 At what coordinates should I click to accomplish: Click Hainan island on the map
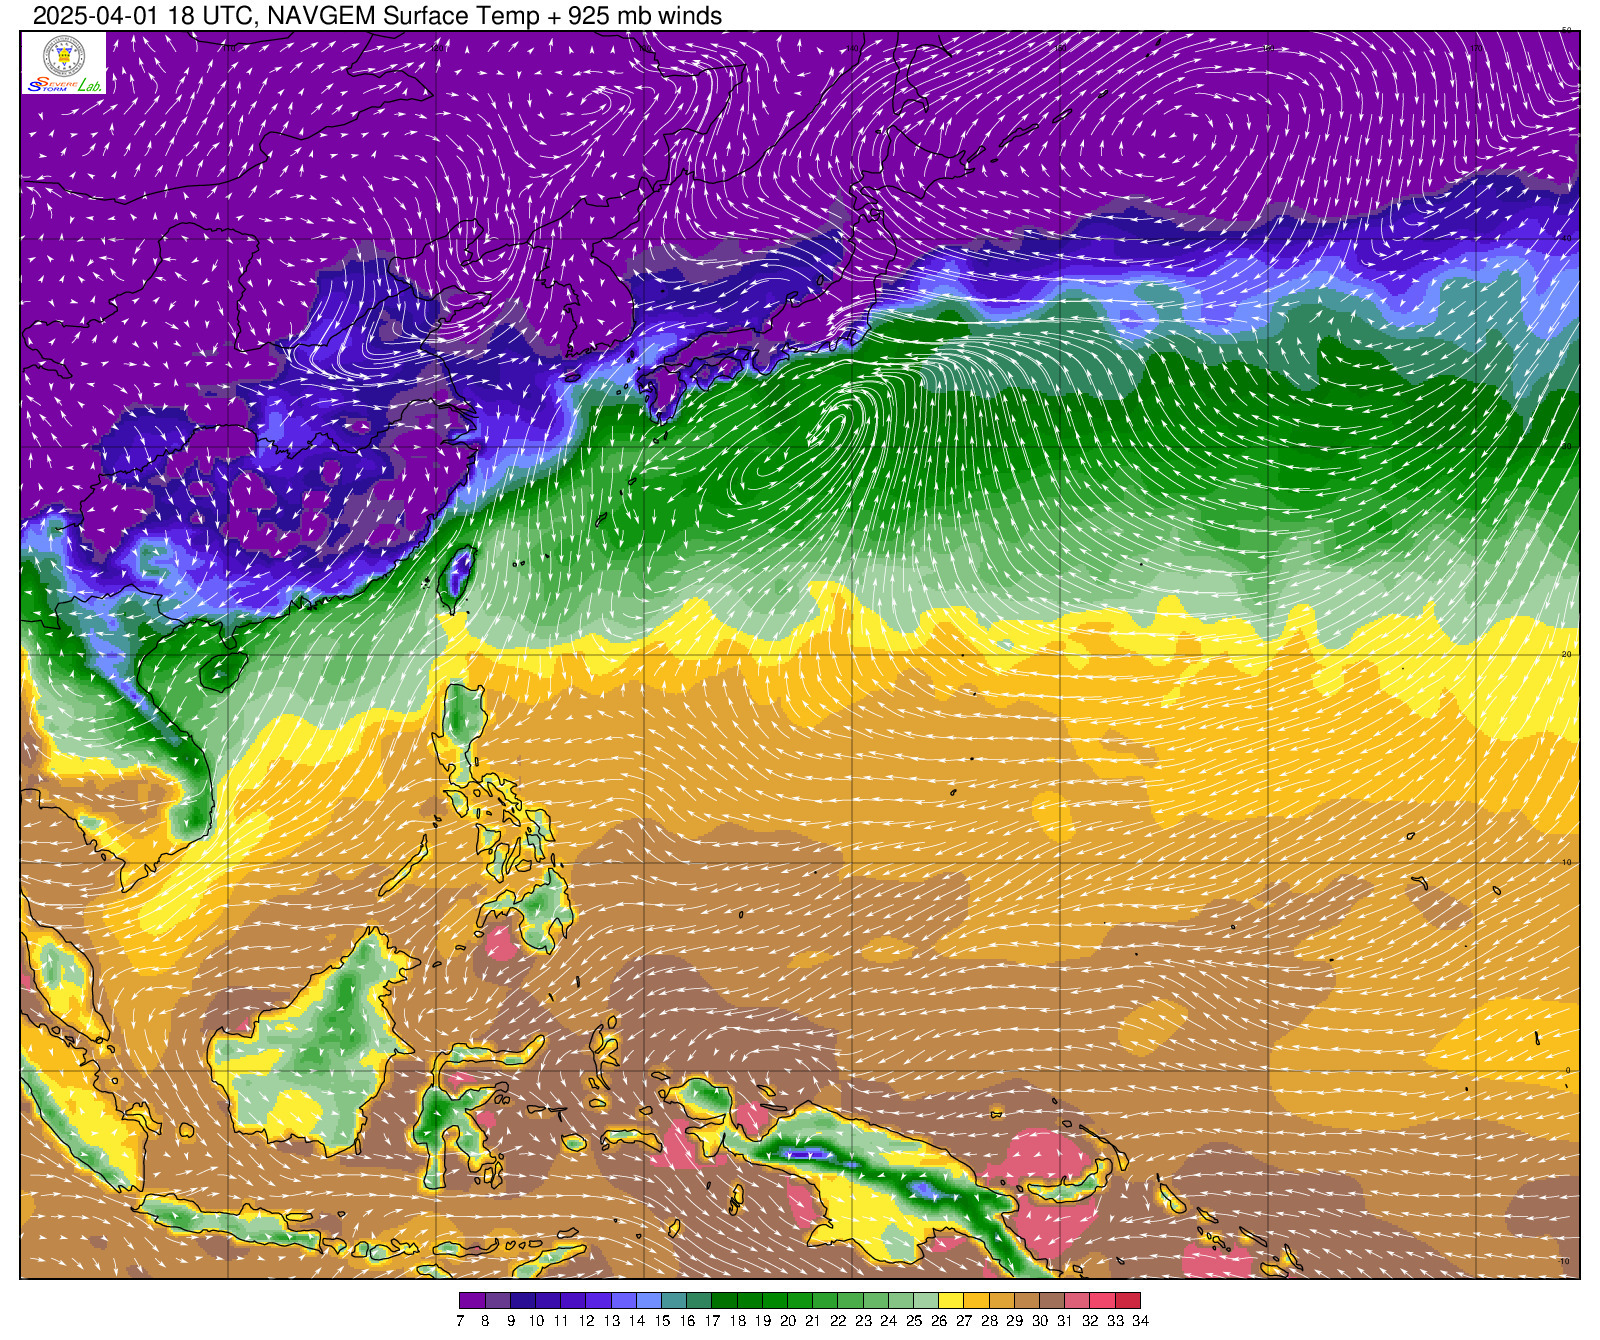pyautogui.click(x=222, y=671)
